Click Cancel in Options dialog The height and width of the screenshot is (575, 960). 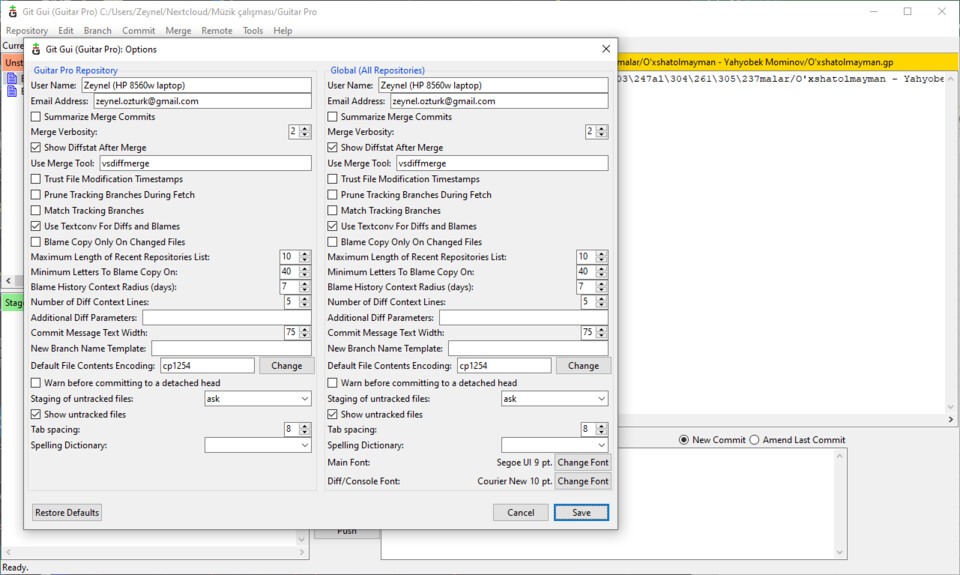520,513
